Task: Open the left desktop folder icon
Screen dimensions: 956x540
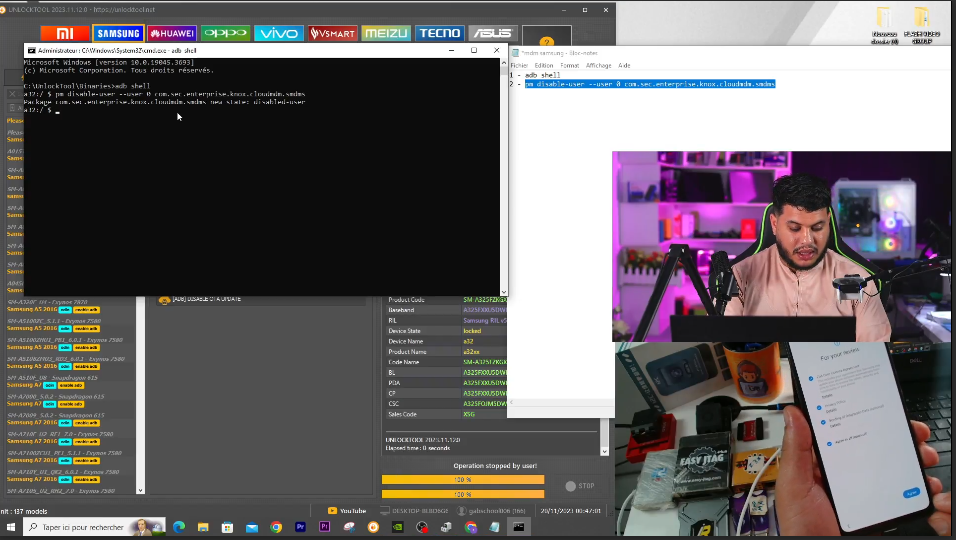Action: (x=885, y=26)
